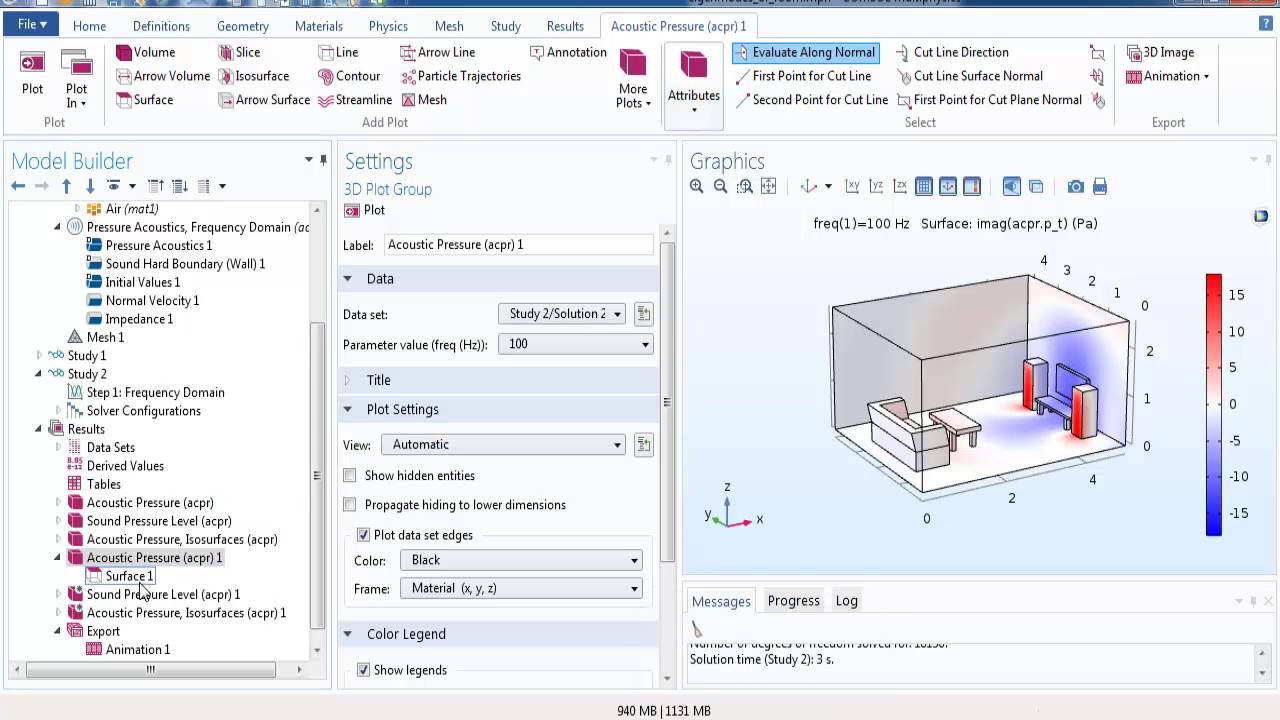Open the Log tab
The width and height of the screenshot is (1280, 720).
point(847,601)
